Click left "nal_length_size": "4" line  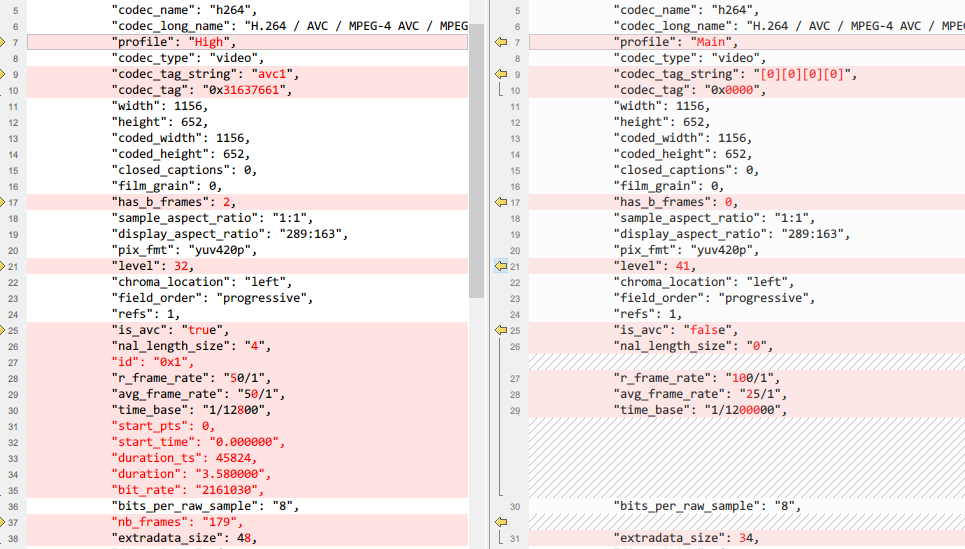pos(247,346)
